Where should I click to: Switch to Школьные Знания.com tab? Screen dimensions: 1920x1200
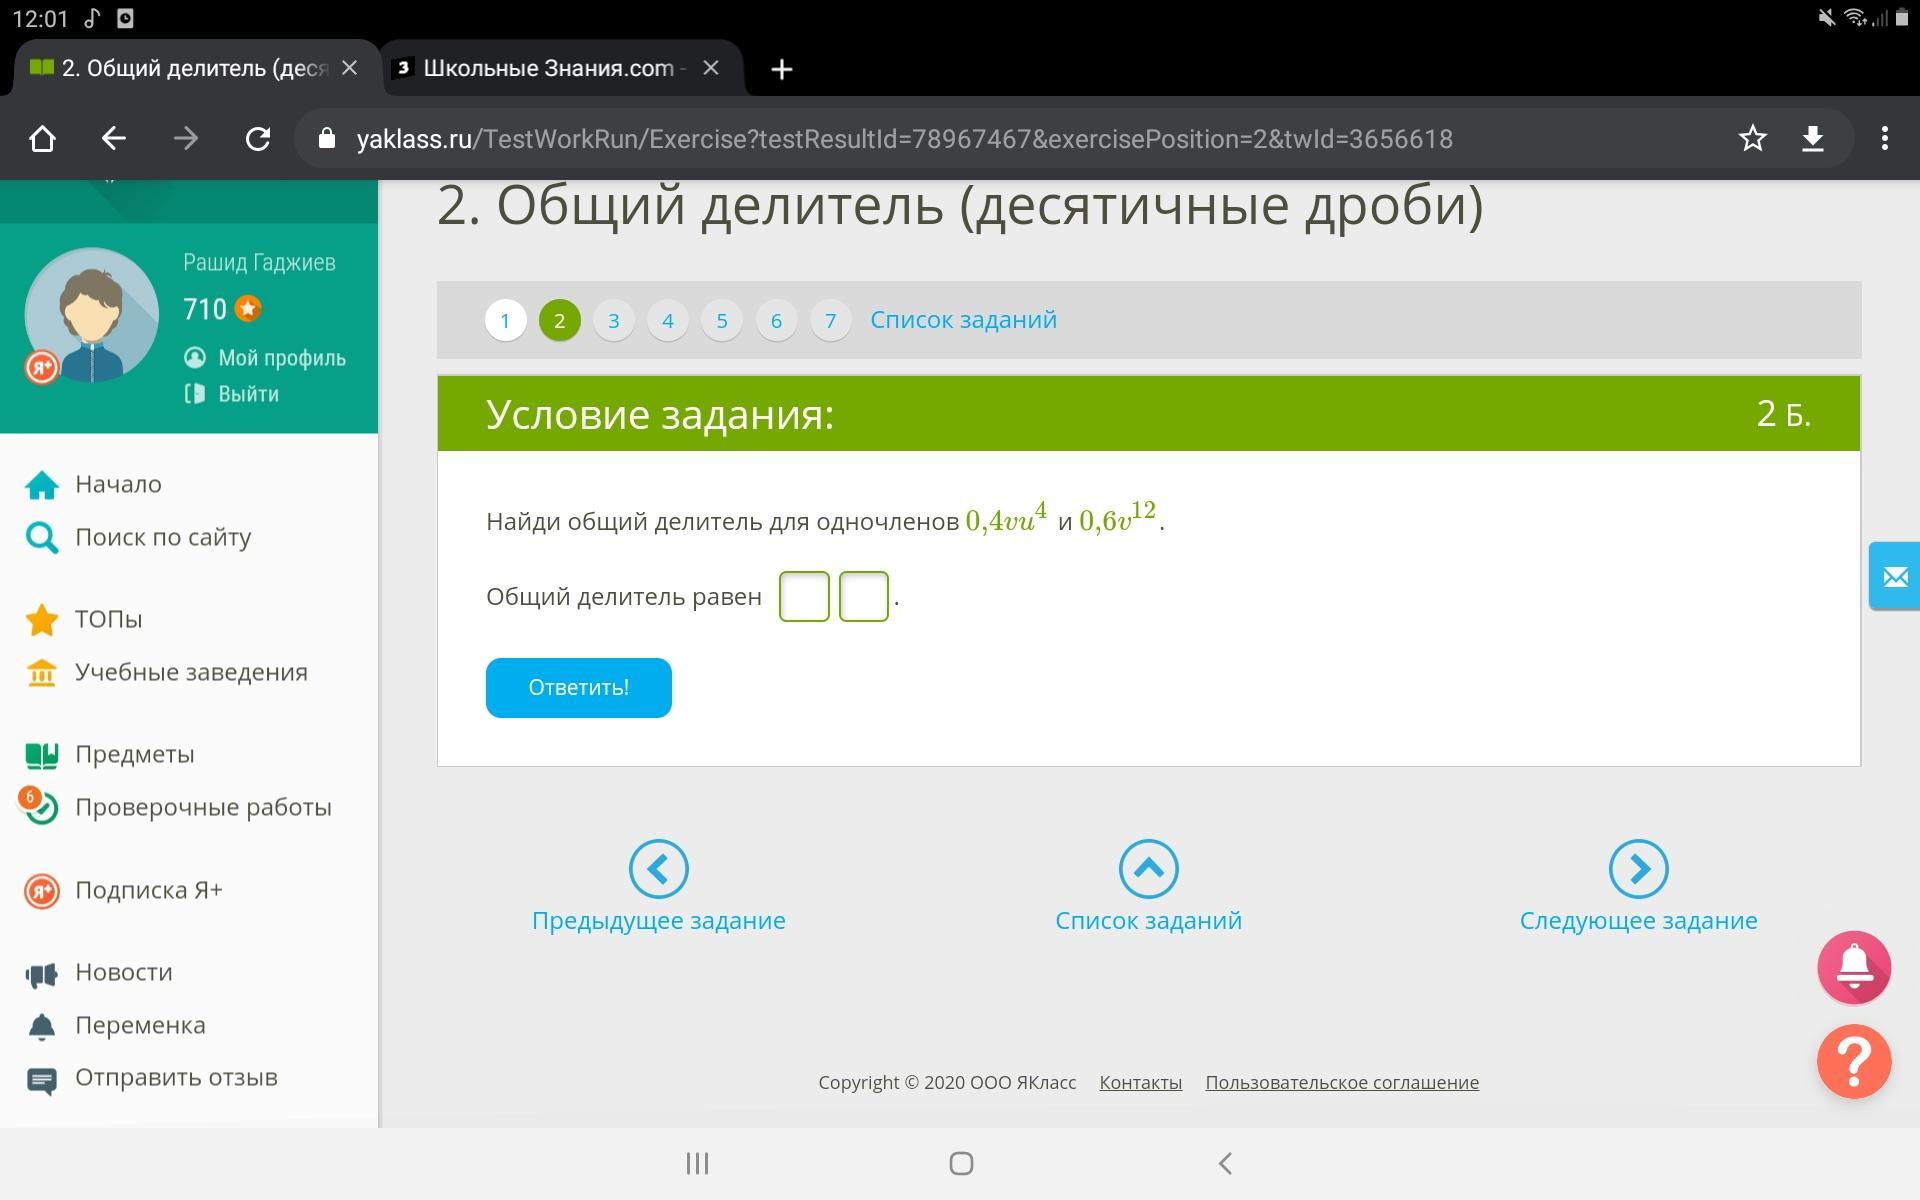548,69
